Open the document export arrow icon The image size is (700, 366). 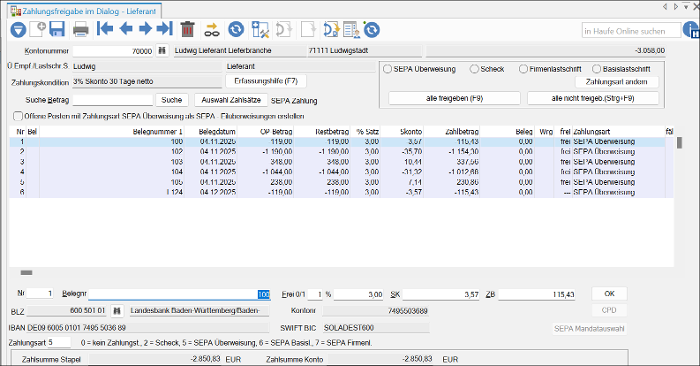click(331, 30)
